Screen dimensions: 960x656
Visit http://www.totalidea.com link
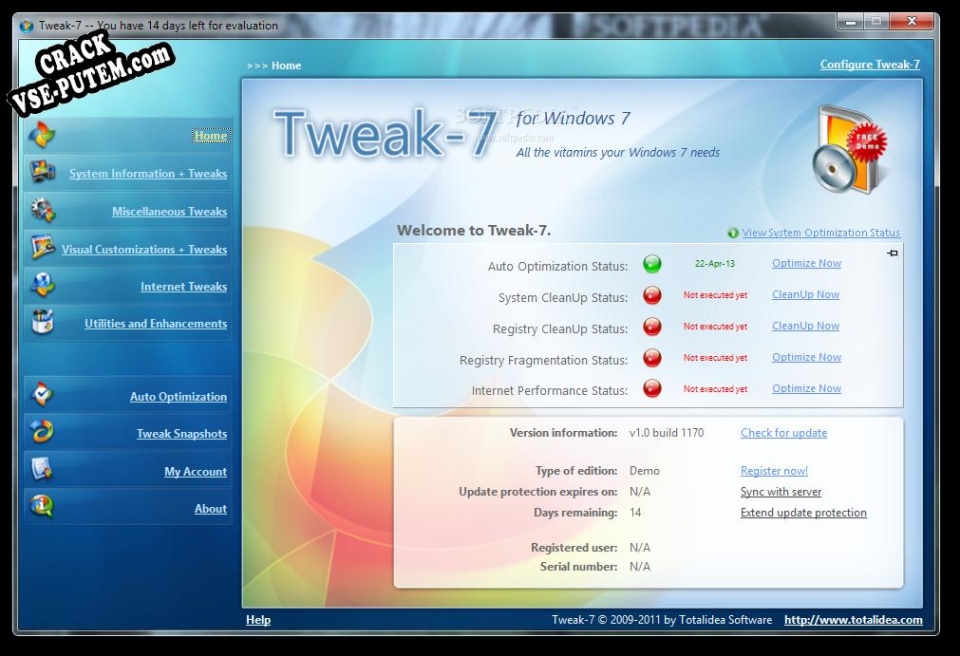pos(853,620)
